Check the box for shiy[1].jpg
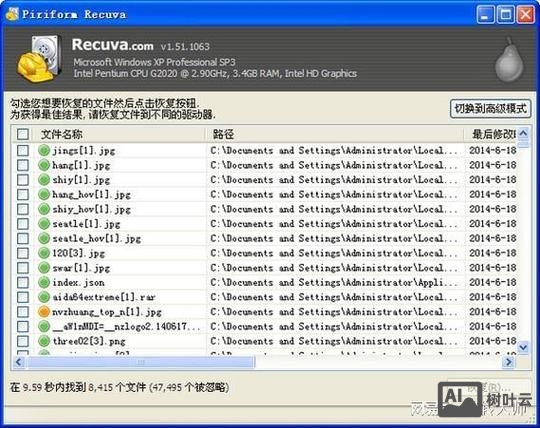This screenshot has height=428, width=540. click(x=23, y=180)
